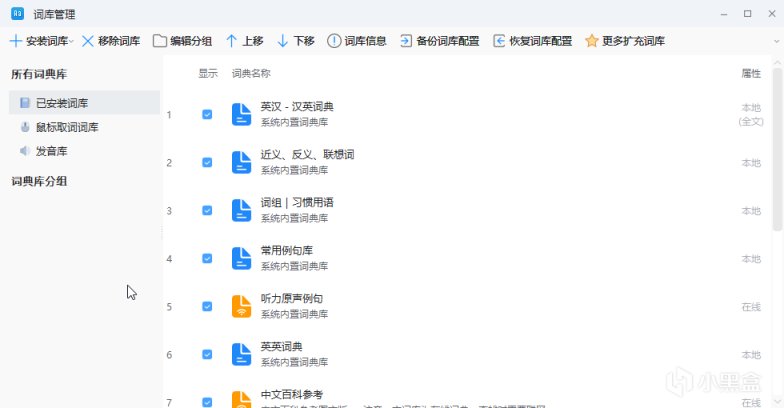Click the orange 中文百科参考 icon
This screenshot has height=408, width=784.
pos(242,400)
